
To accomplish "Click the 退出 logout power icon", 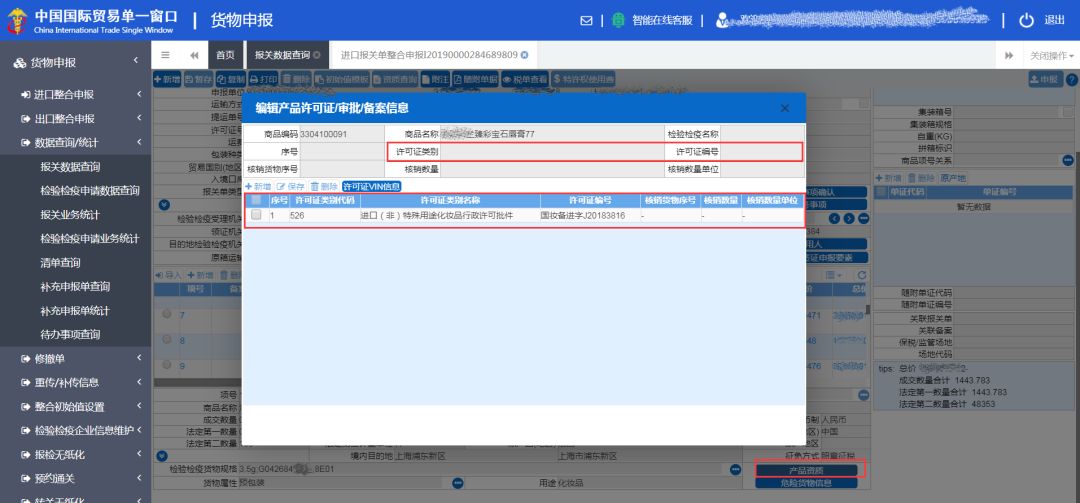I will click(x=1026, y=21).
